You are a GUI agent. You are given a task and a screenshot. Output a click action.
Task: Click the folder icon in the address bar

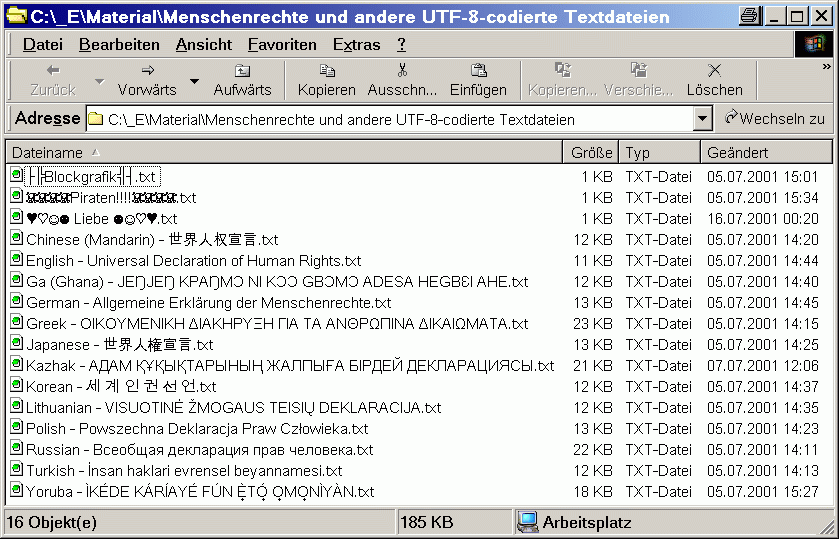(96, 119)
